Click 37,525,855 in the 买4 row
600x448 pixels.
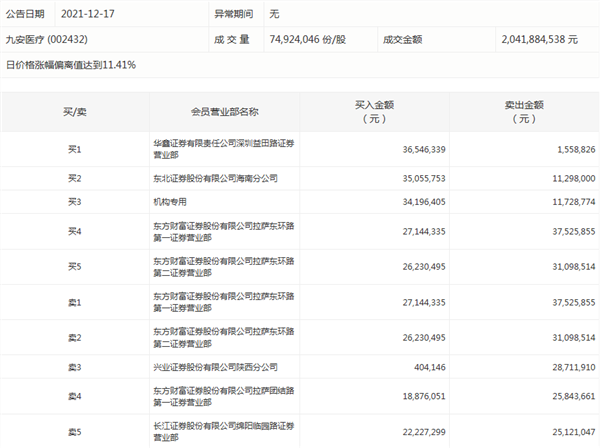pyautogui.click(x=574, y=231)
